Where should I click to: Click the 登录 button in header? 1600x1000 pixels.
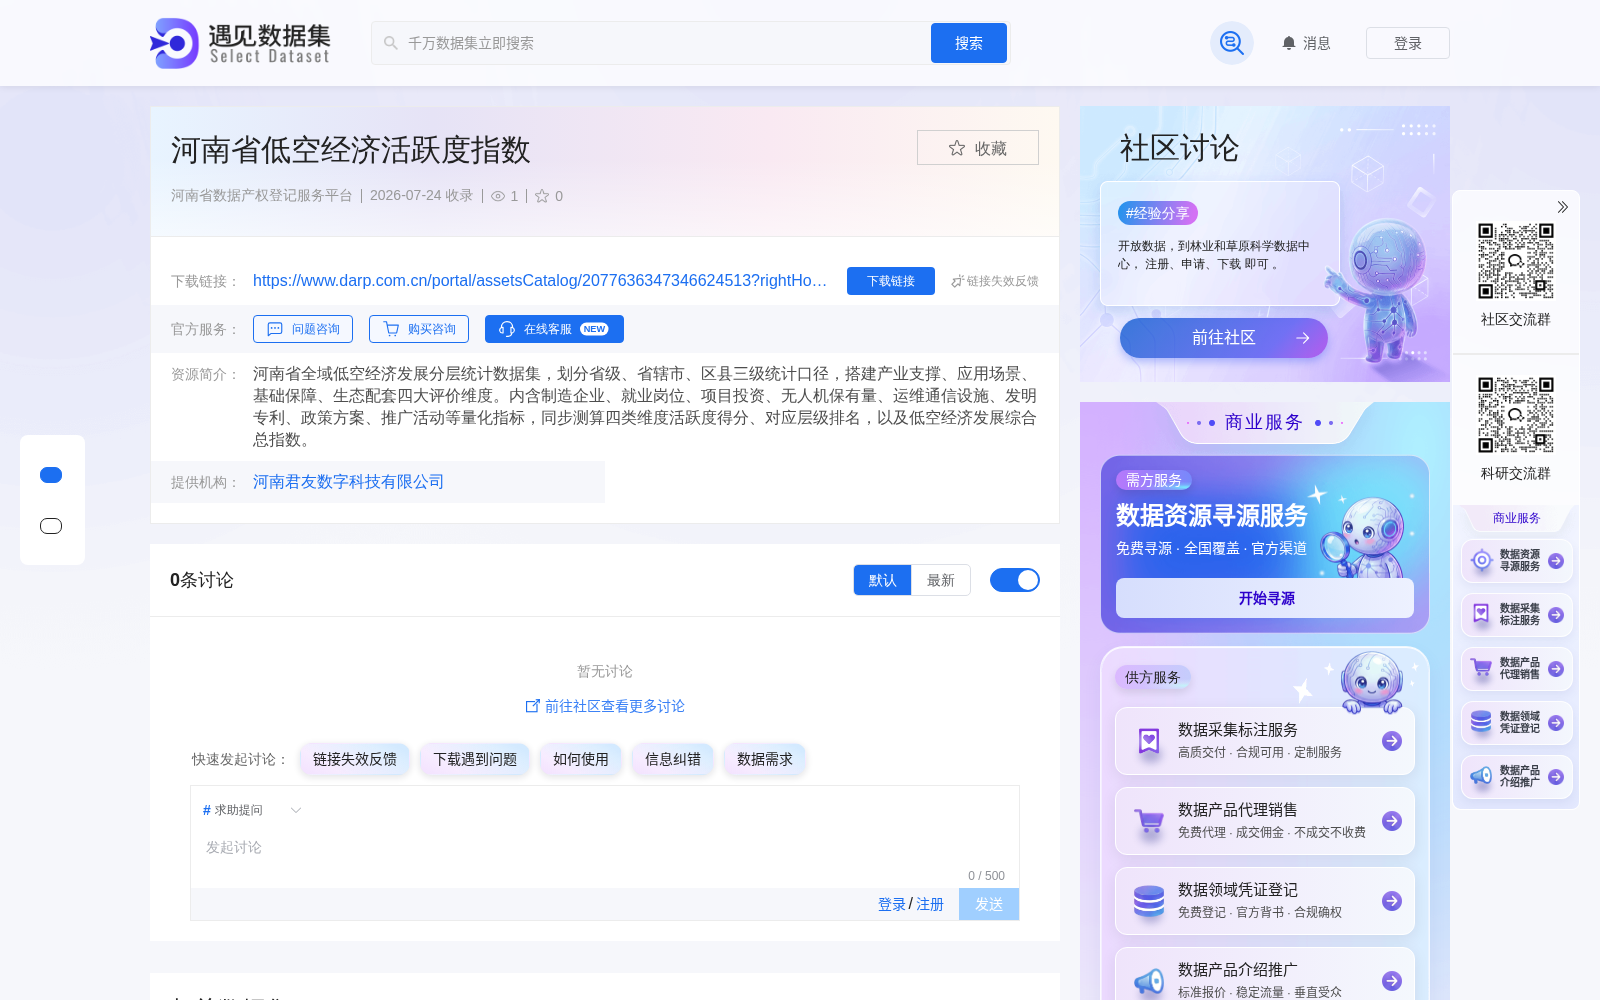(x=1408, y=43)
